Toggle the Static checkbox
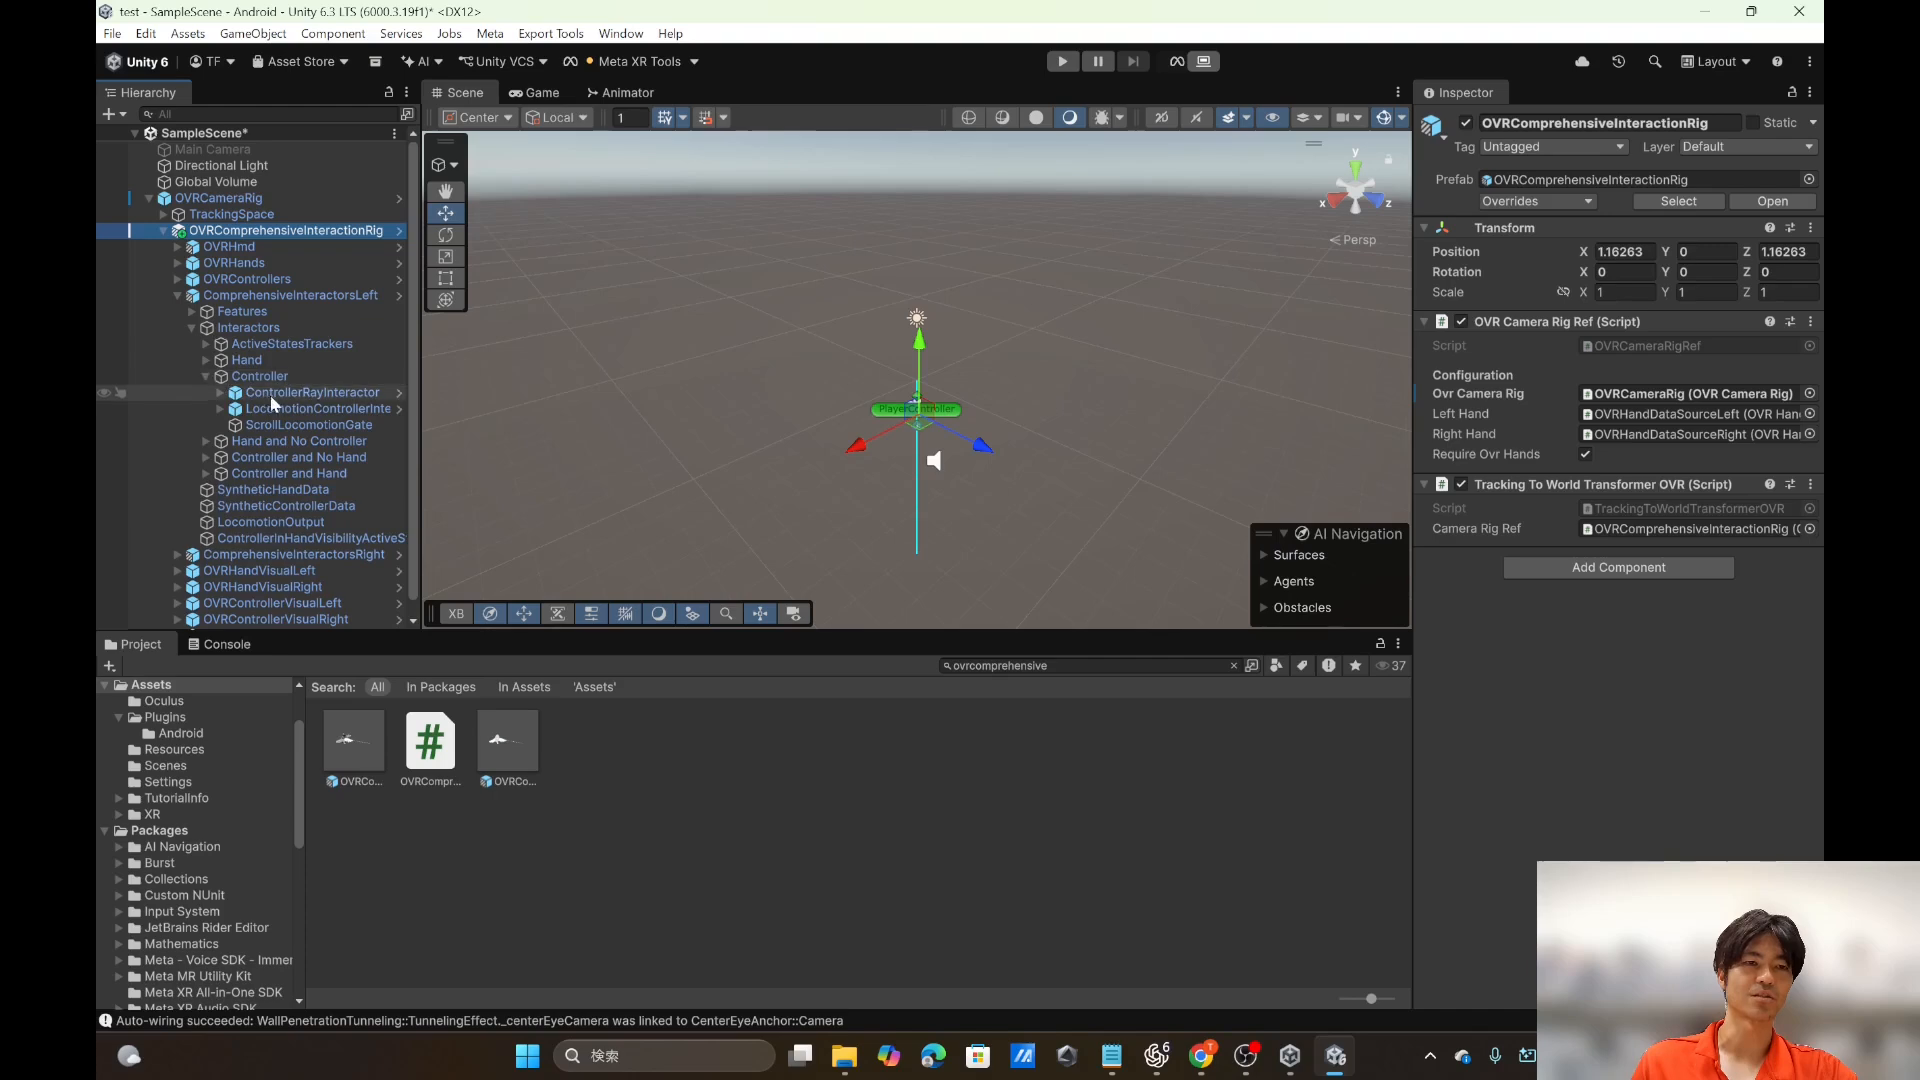This screenshot has height=1080, width=1920. (1753, 123)
